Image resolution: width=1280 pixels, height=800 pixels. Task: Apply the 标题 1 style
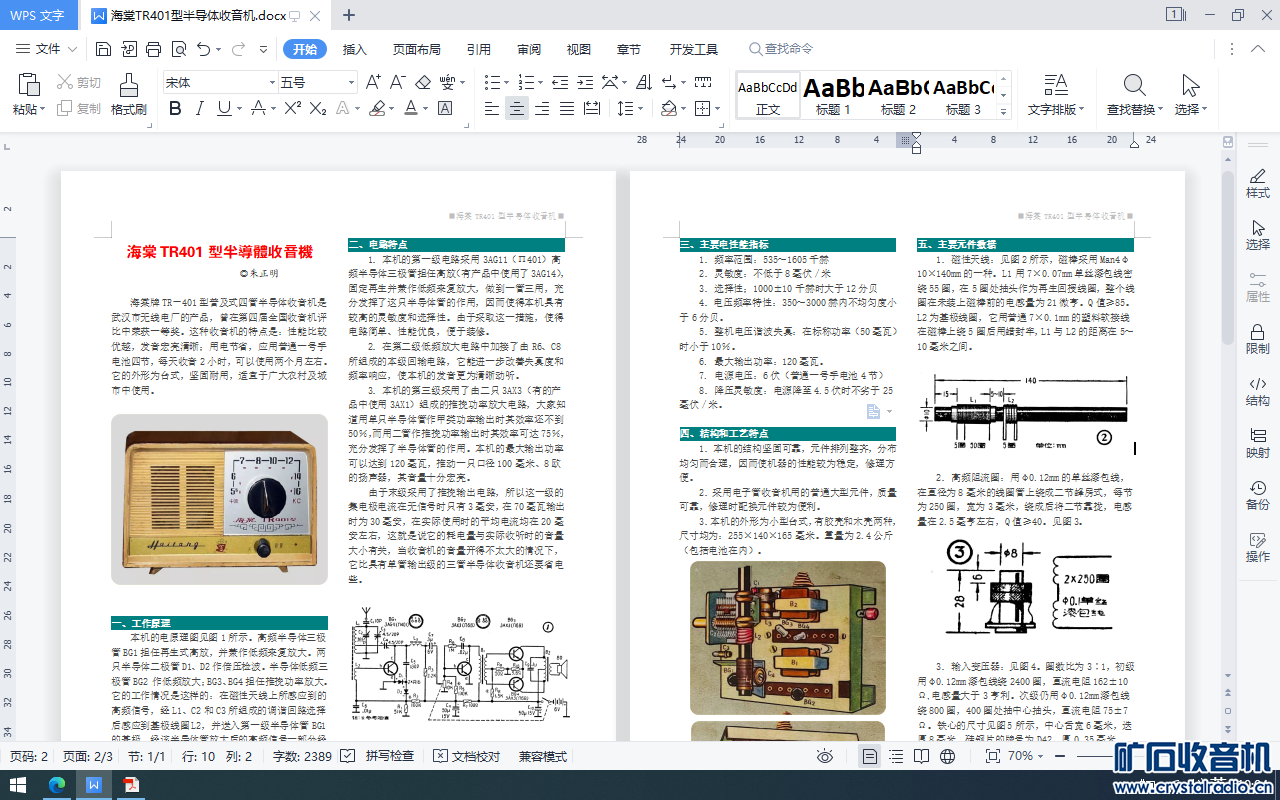(x=833, y=96)
